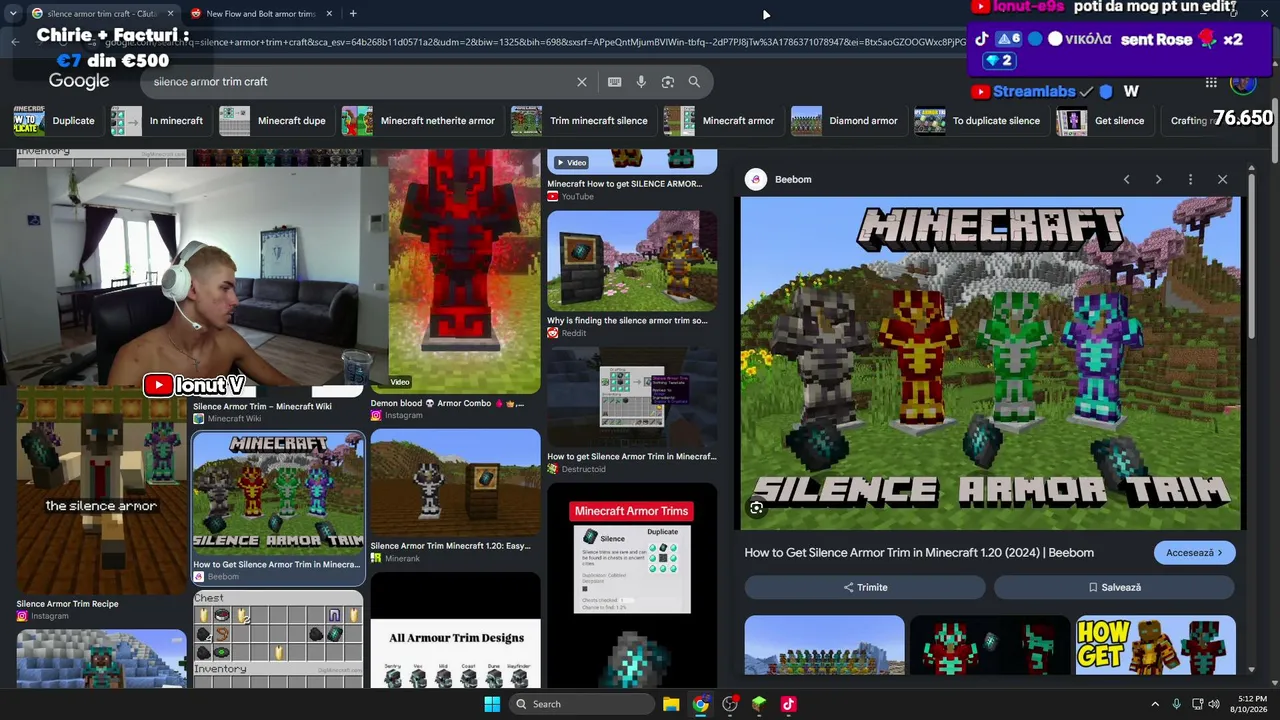The image size is (1280, 720).
Task: Open File Explorer from the taskbar
Action: (x=671, y=704)
